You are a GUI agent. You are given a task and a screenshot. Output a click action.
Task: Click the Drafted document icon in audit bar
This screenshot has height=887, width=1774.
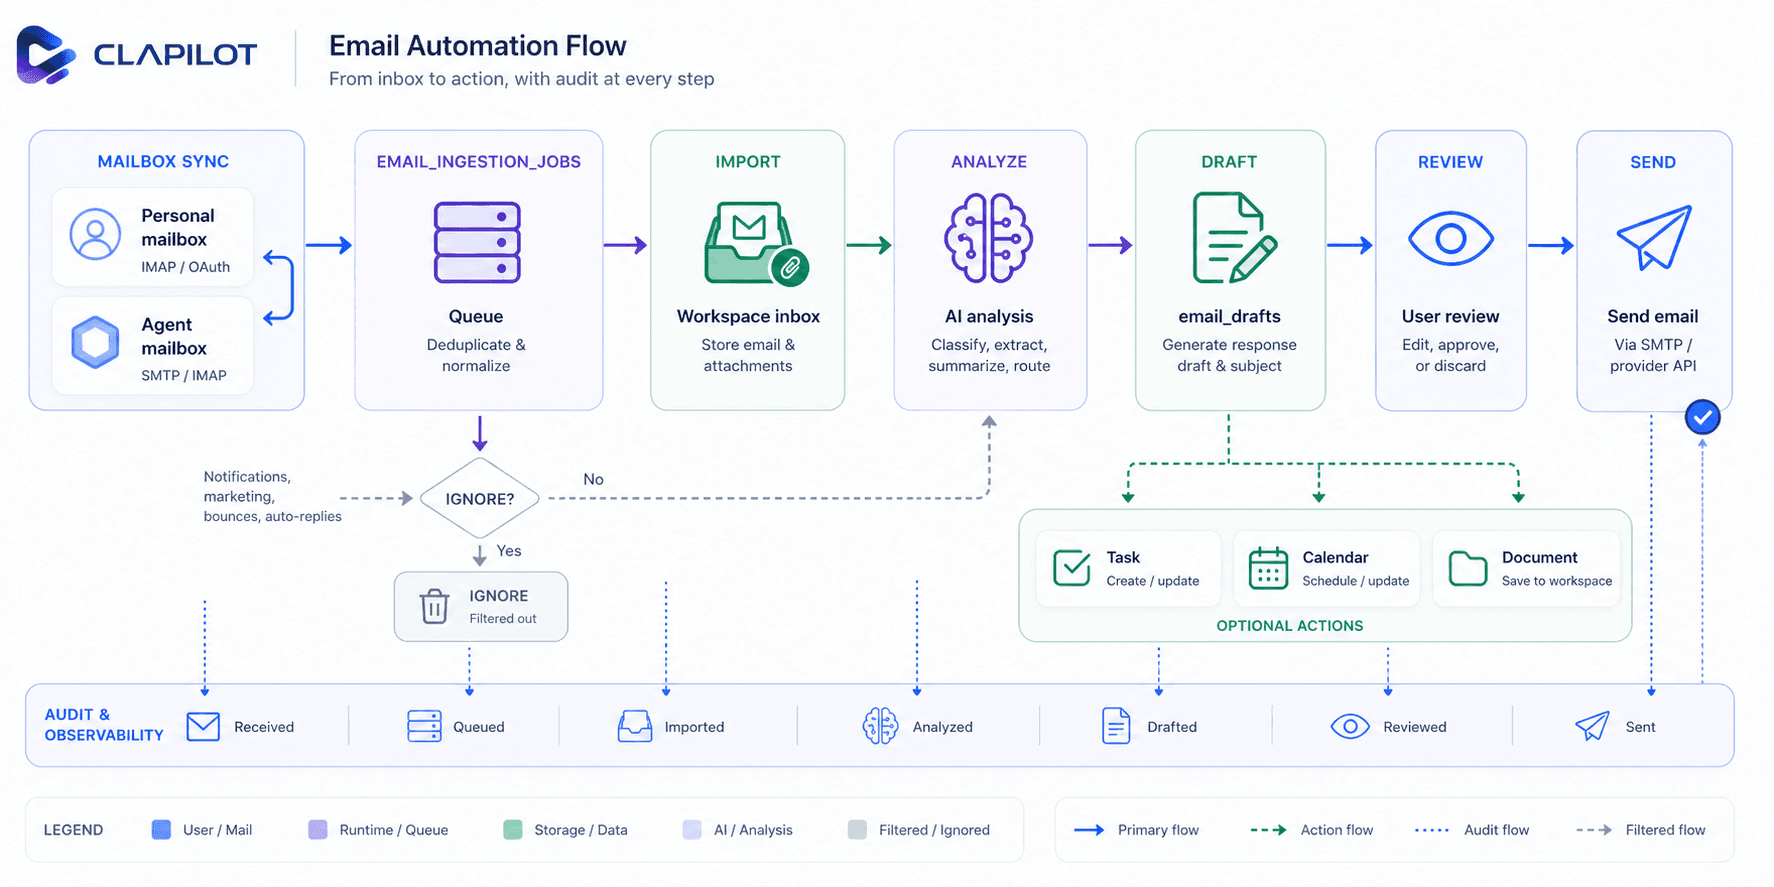[x=1116, y=726]
